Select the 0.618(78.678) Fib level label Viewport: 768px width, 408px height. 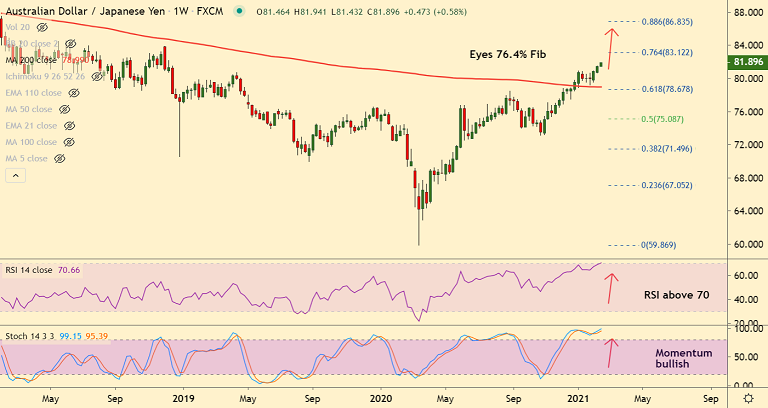coord(667,89)
